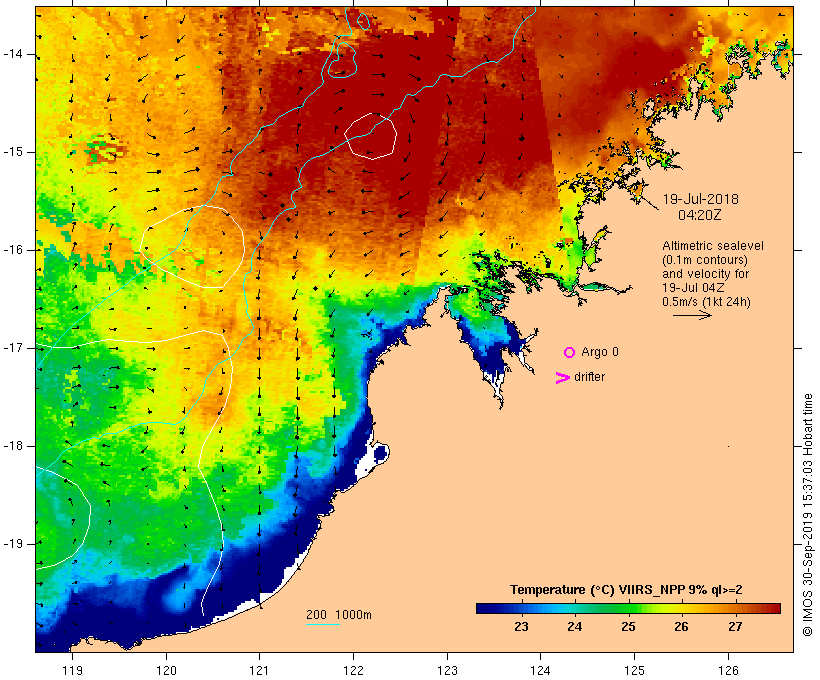Click the '(0.1m contours)' text line
Image resolution: width=820 pixels, height=680 pixels.
(x=704, y=260)
